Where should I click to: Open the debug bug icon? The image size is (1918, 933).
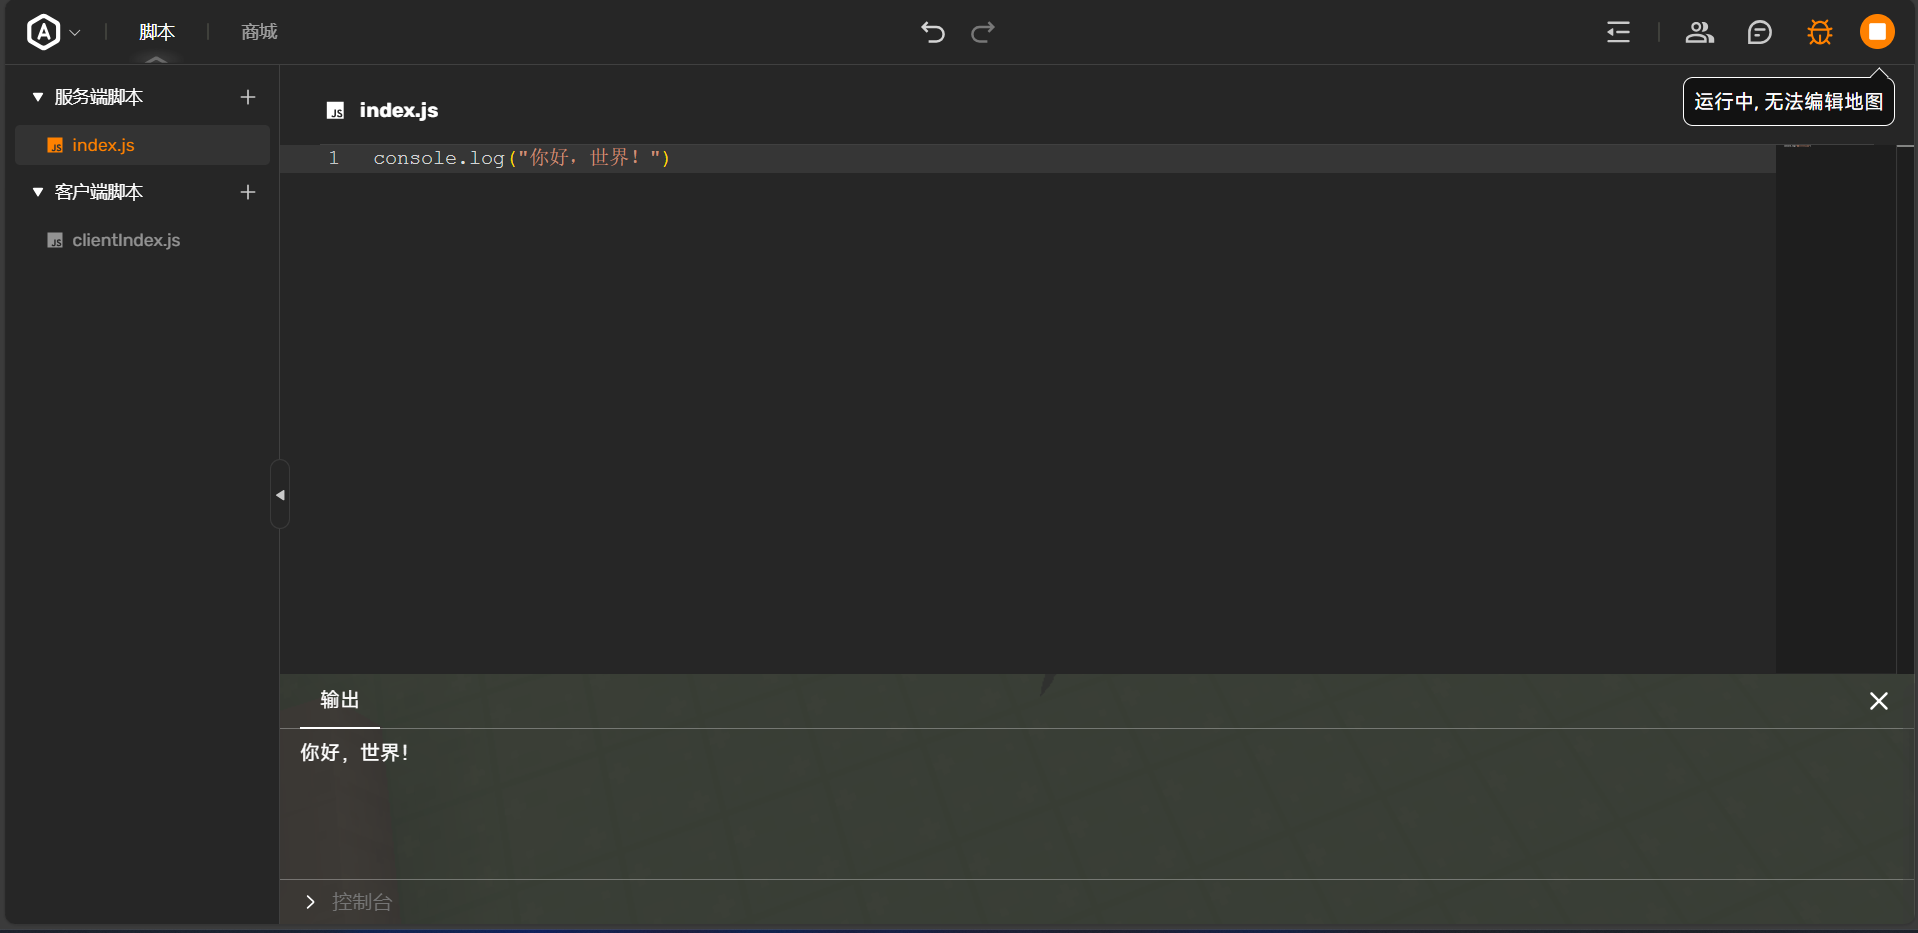pos(1819,32)
